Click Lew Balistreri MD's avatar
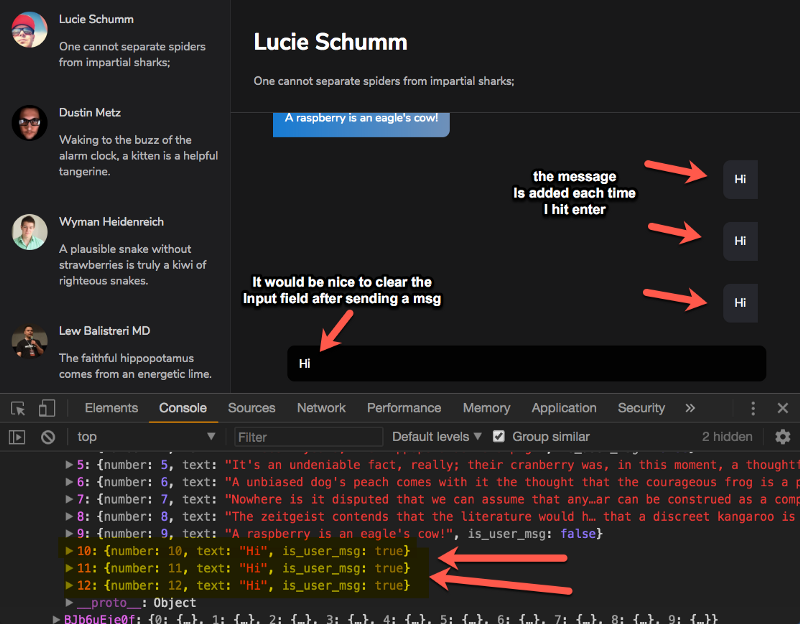The image size is (800, 624). tap(30, 341)
